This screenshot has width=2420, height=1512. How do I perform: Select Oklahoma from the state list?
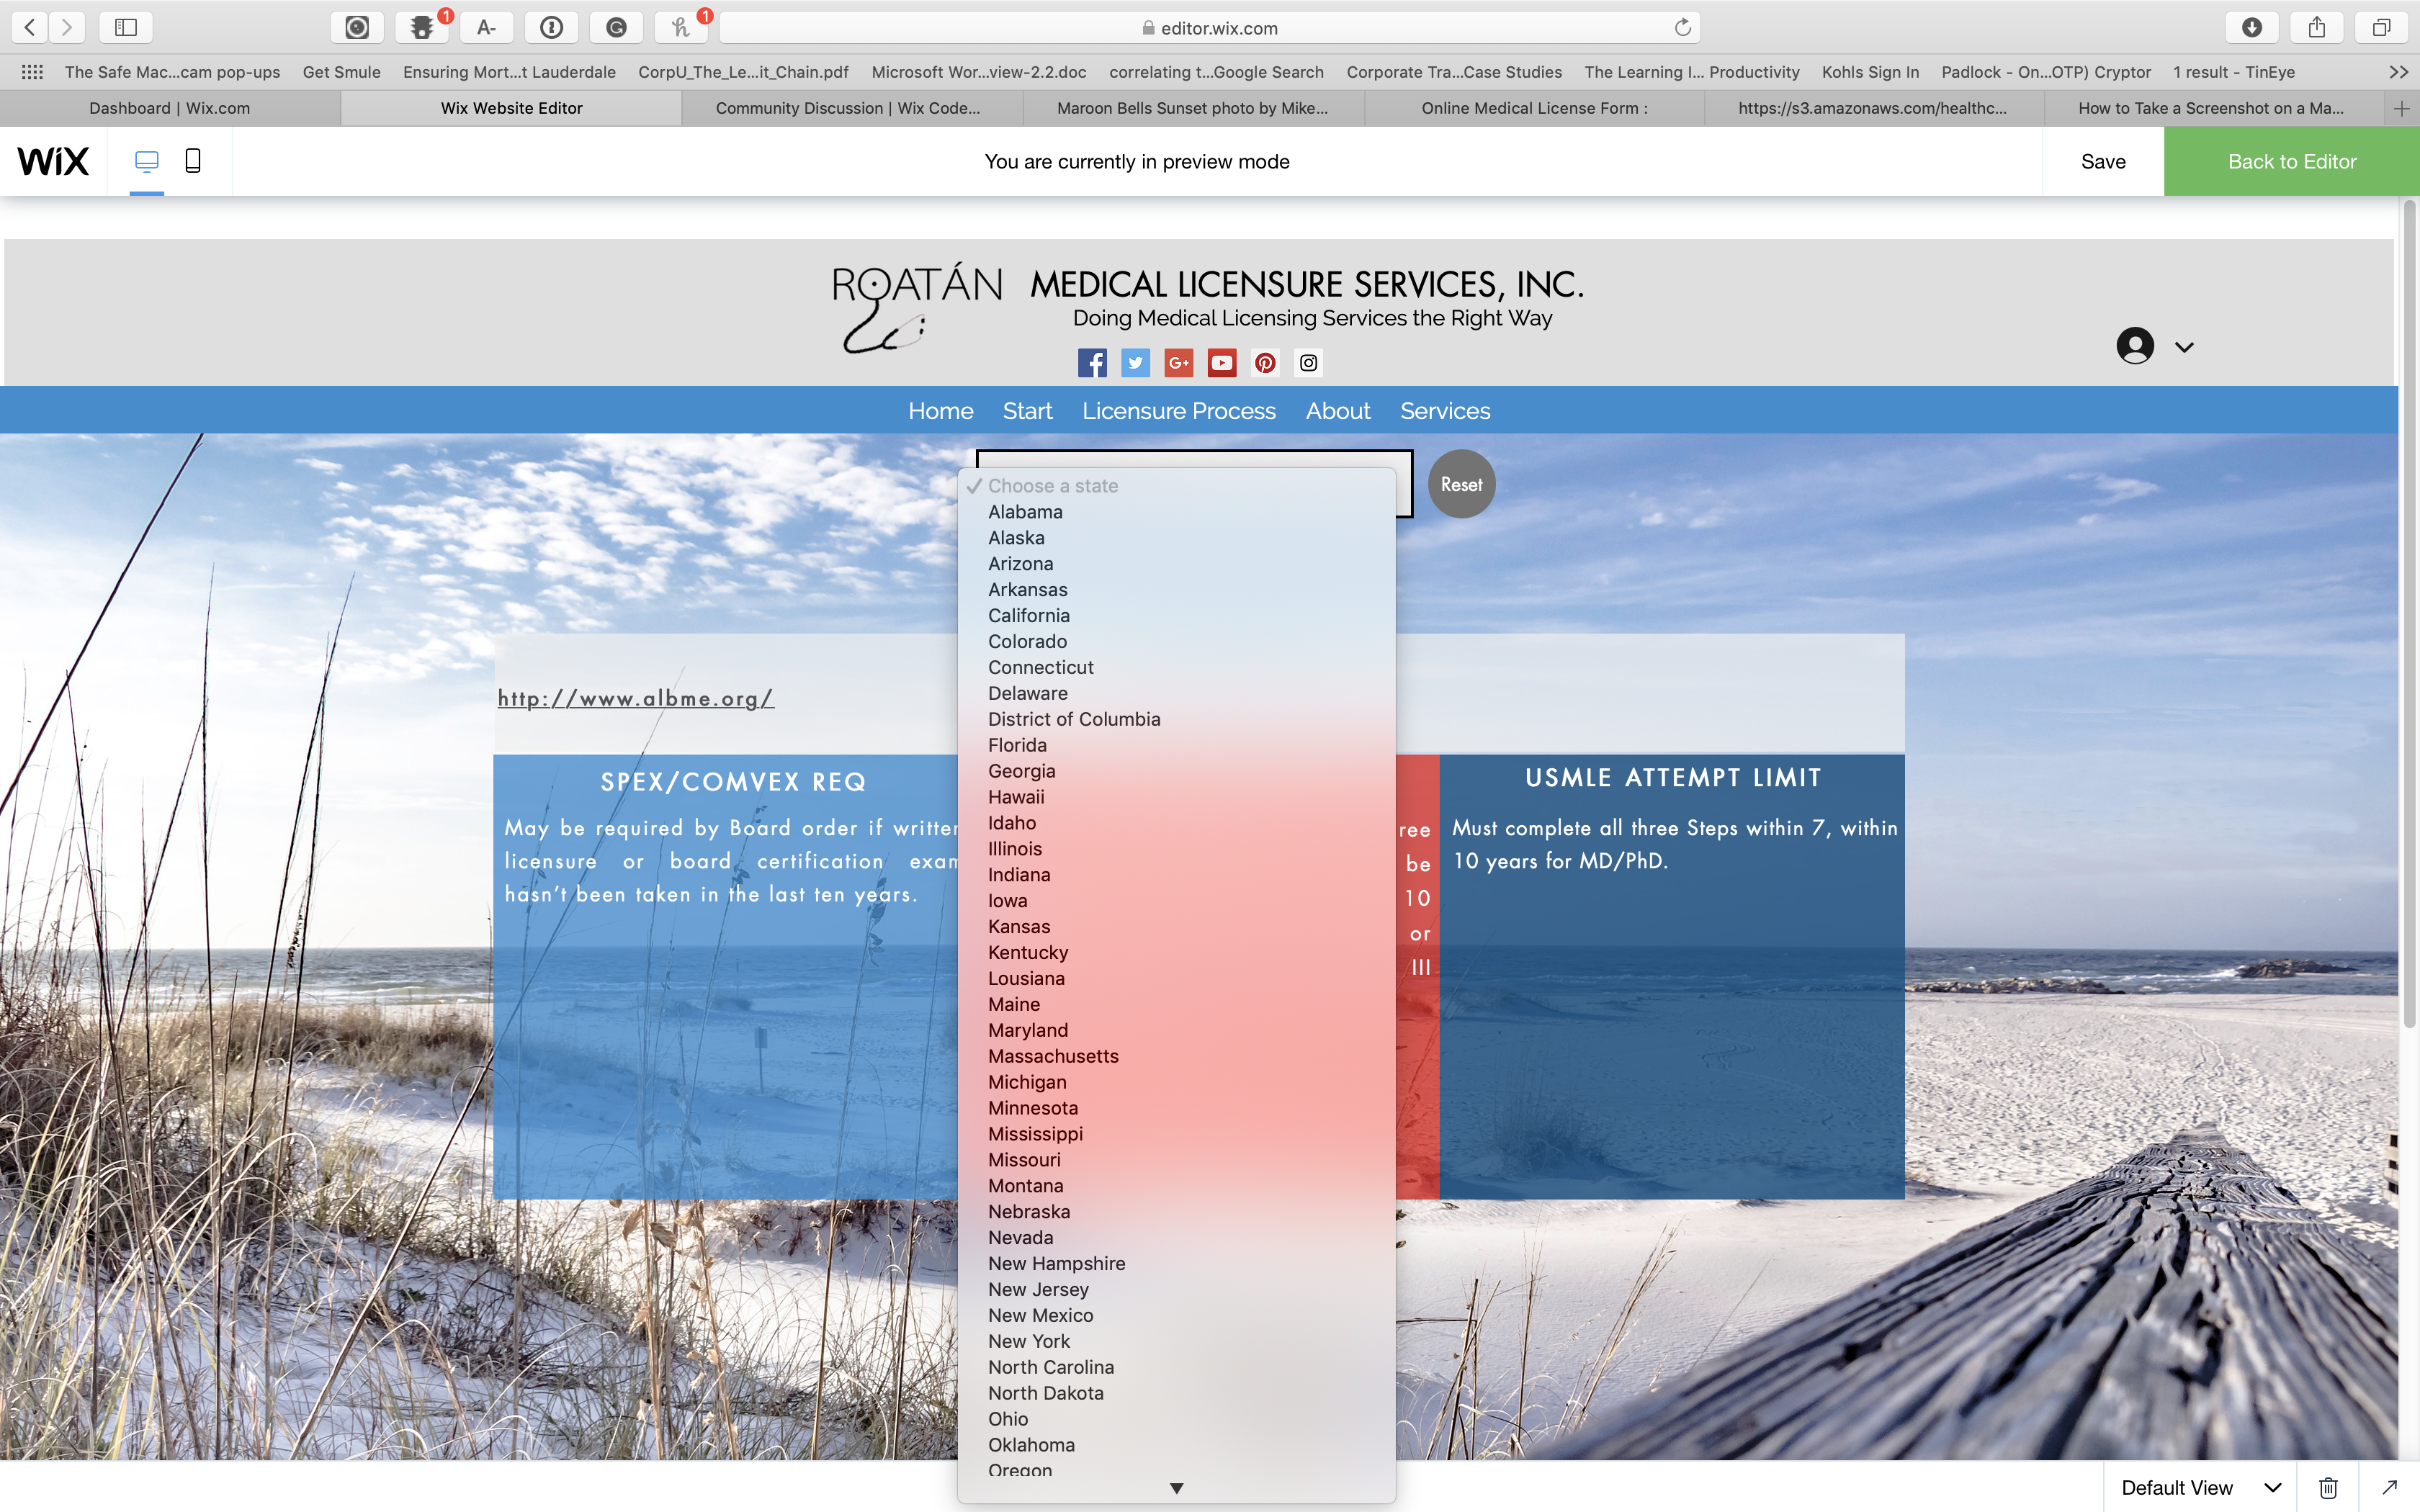point(1176,1445)
